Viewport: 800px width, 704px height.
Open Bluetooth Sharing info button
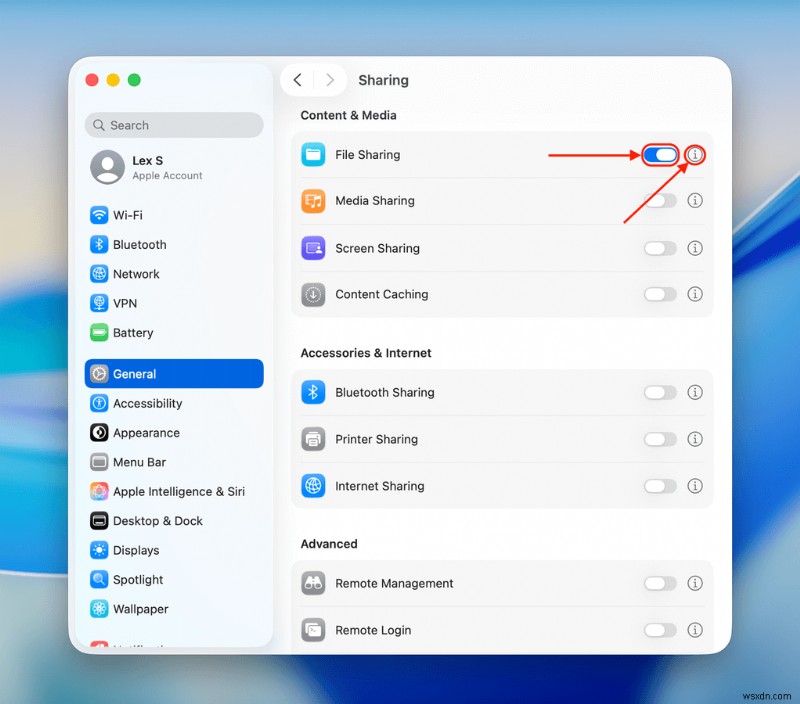pyautogui.click(x=695, y=392)
